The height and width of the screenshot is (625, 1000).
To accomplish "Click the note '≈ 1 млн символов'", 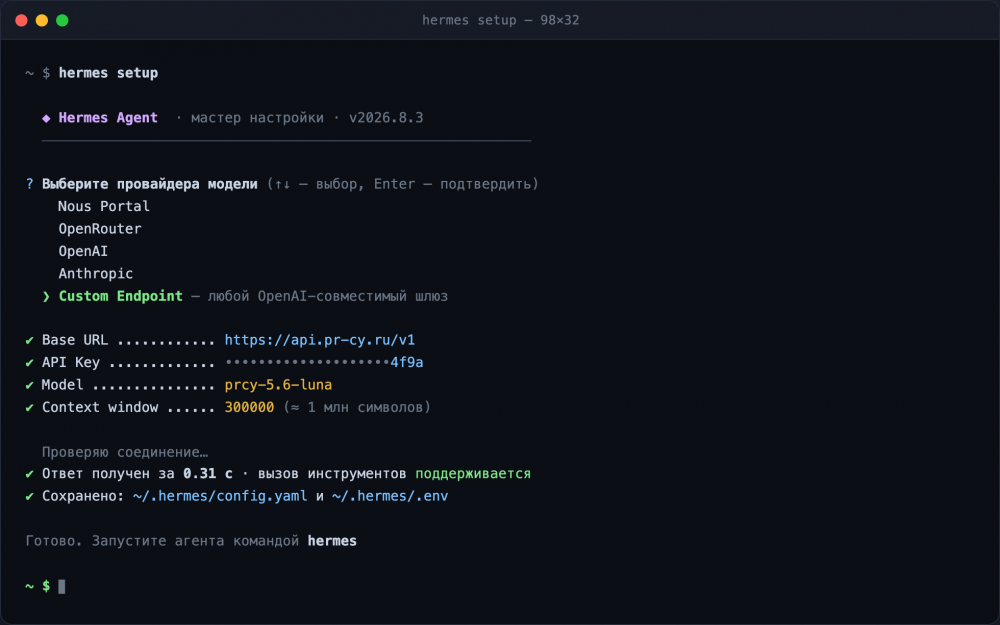I will coord(358,408).
